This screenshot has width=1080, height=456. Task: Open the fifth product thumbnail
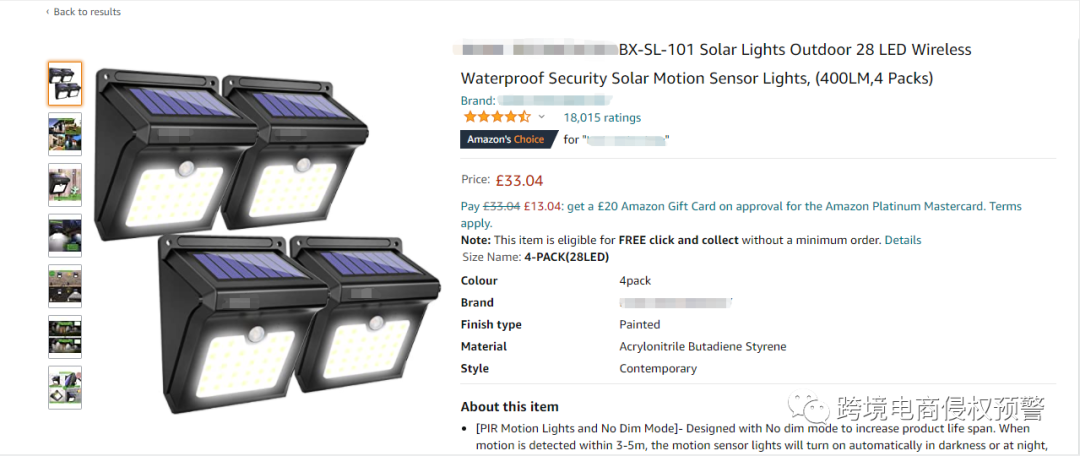point(65,286)
